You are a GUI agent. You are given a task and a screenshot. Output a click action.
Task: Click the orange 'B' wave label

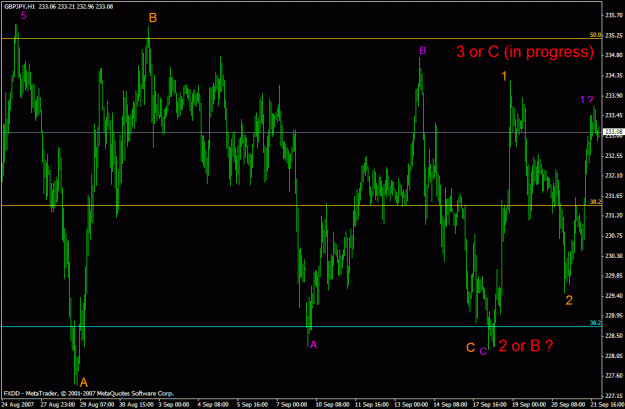pyautogui.click(x=153, y=18)
